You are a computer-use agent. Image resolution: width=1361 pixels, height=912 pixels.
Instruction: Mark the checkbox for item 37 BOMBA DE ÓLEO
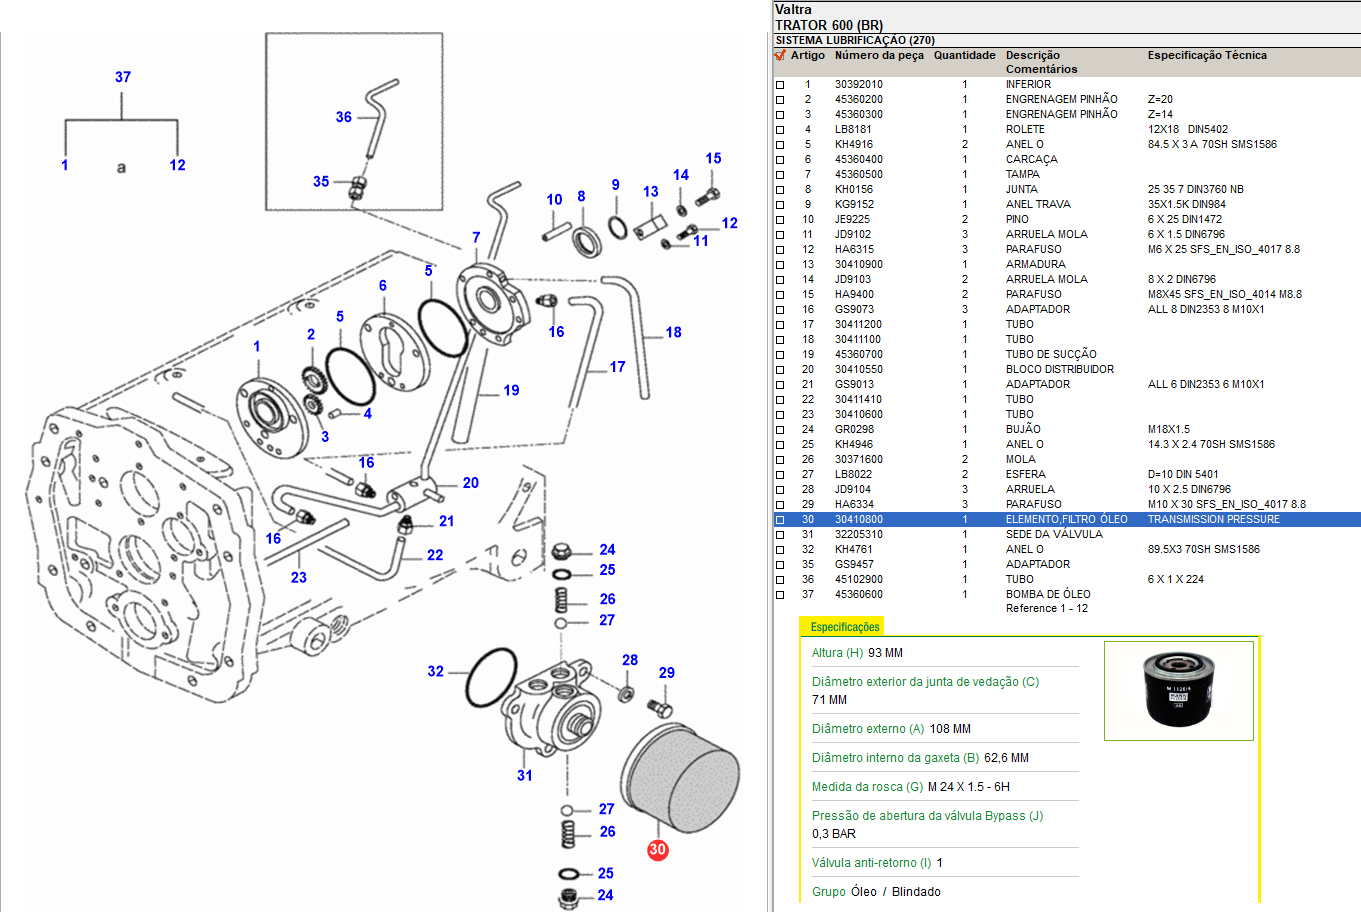(x=780, y=595)
